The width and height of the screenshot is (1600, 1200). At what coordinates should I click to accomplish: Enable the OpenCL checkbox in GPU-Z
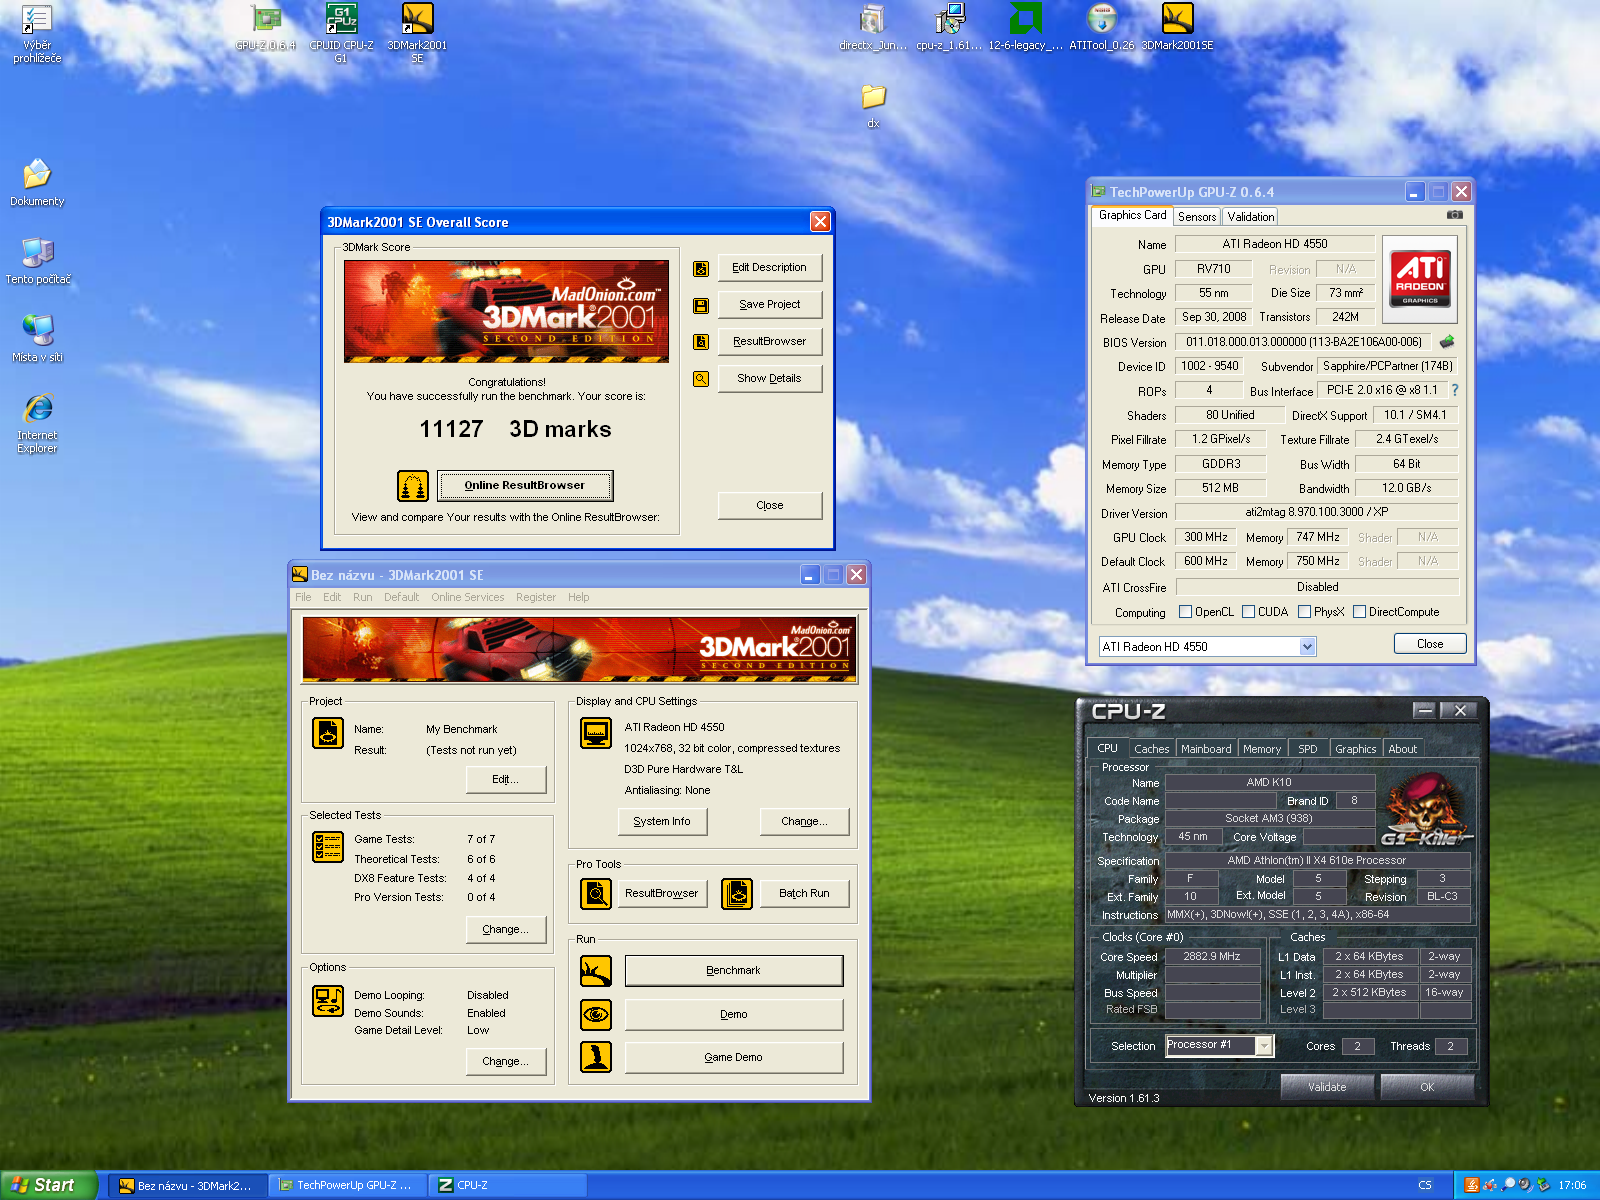pos(1186,612)
